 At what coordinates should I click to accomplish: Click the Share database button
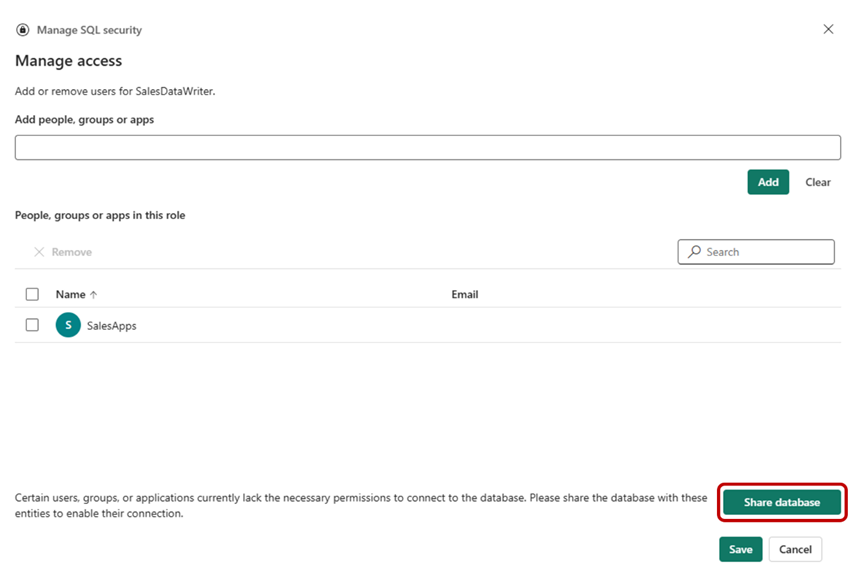782,502
